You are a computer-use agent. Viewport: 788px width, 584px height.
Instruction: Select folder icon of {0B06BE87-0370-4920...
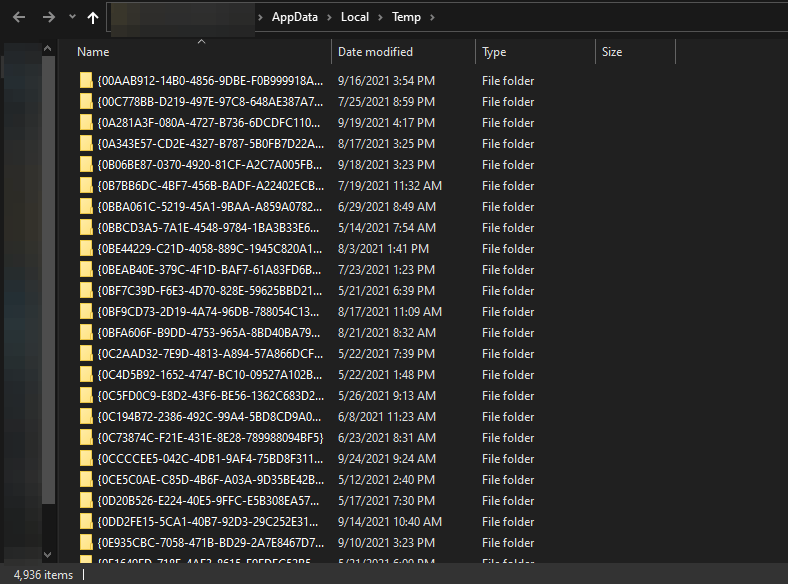[86, 164]
